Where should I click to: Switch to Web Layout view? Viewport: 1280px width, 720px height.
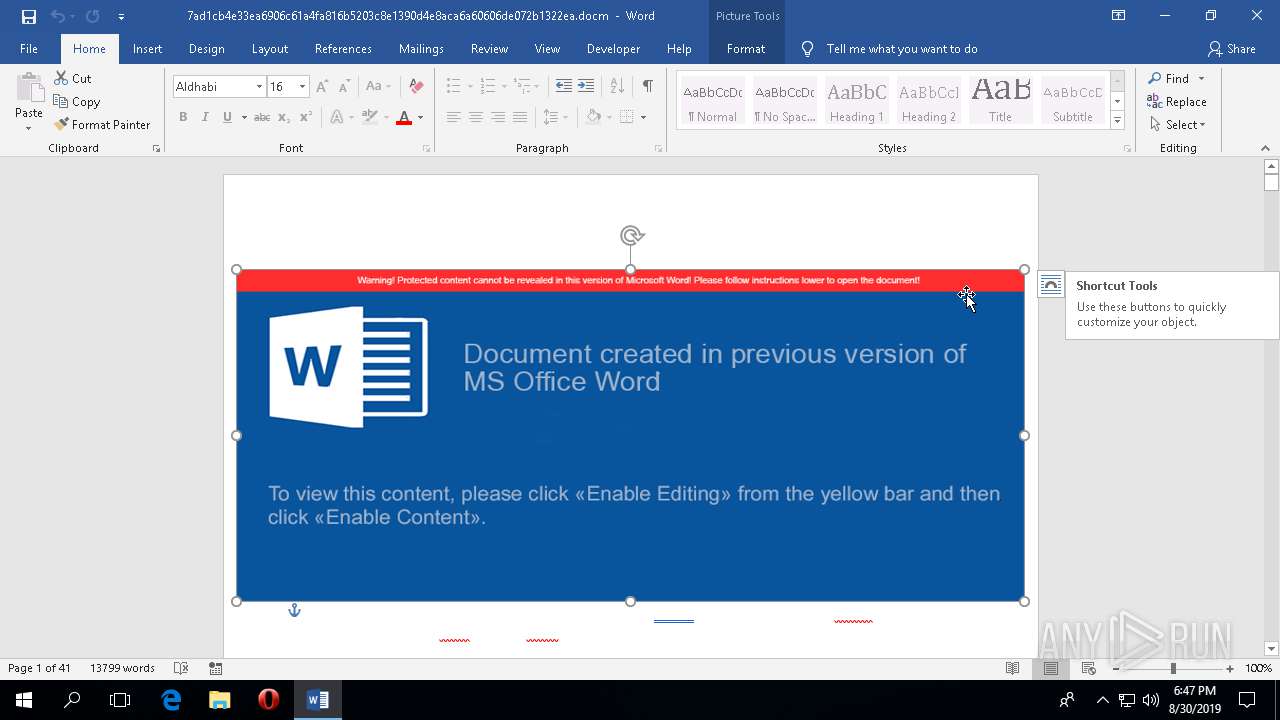[x=1088, y=668]
